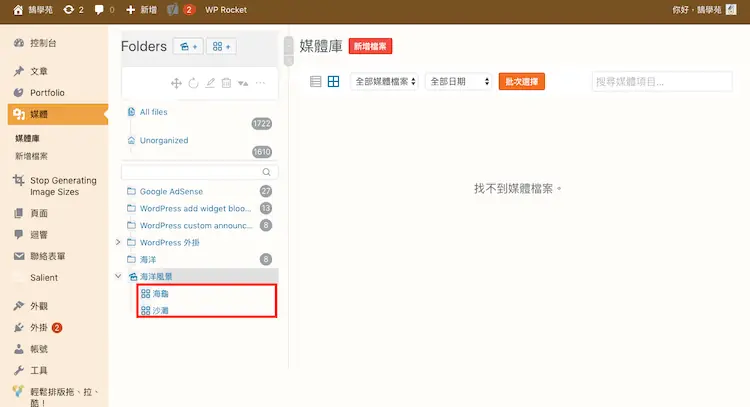Click the 外觀 appearance brush icon
The image size is (750, 407).
coord(19,306)
